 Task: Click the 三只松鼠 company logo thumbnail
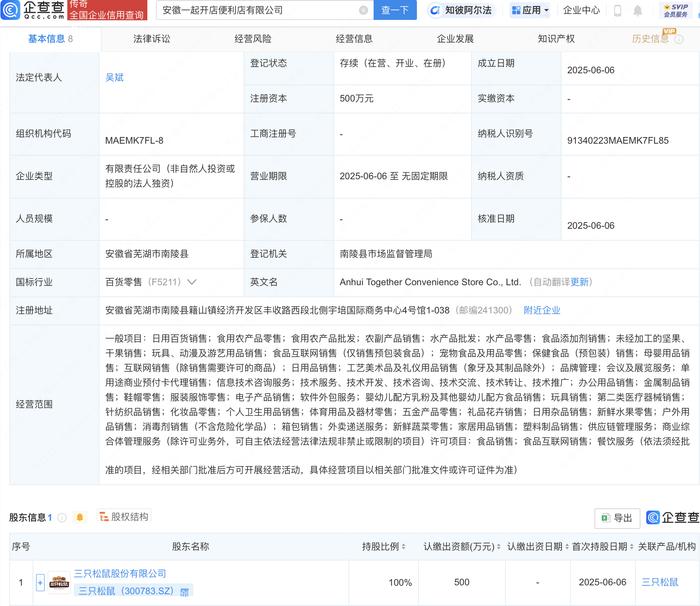pyautogui.click(x=59, y=582)
